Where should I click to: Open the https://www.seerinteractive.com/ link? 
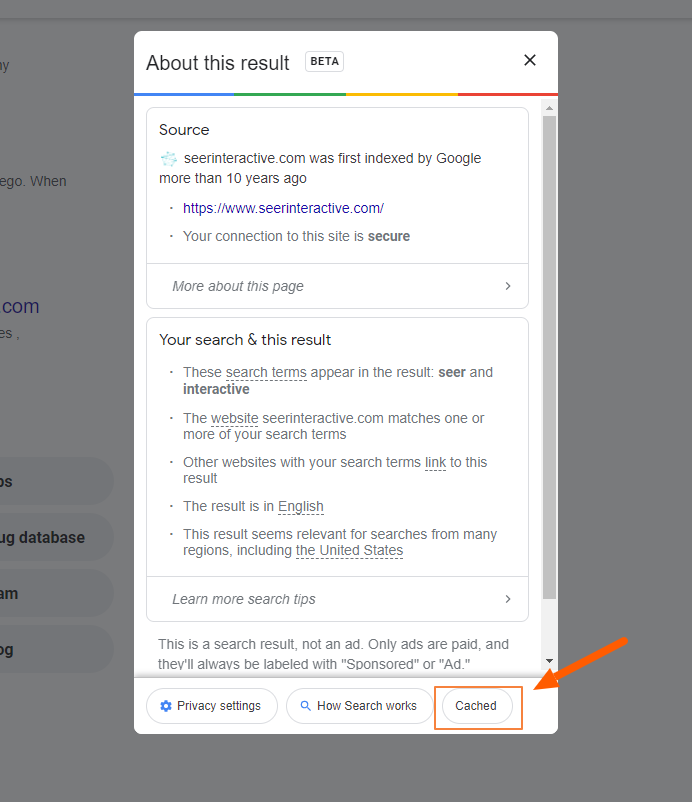click(x=283, y=208)
